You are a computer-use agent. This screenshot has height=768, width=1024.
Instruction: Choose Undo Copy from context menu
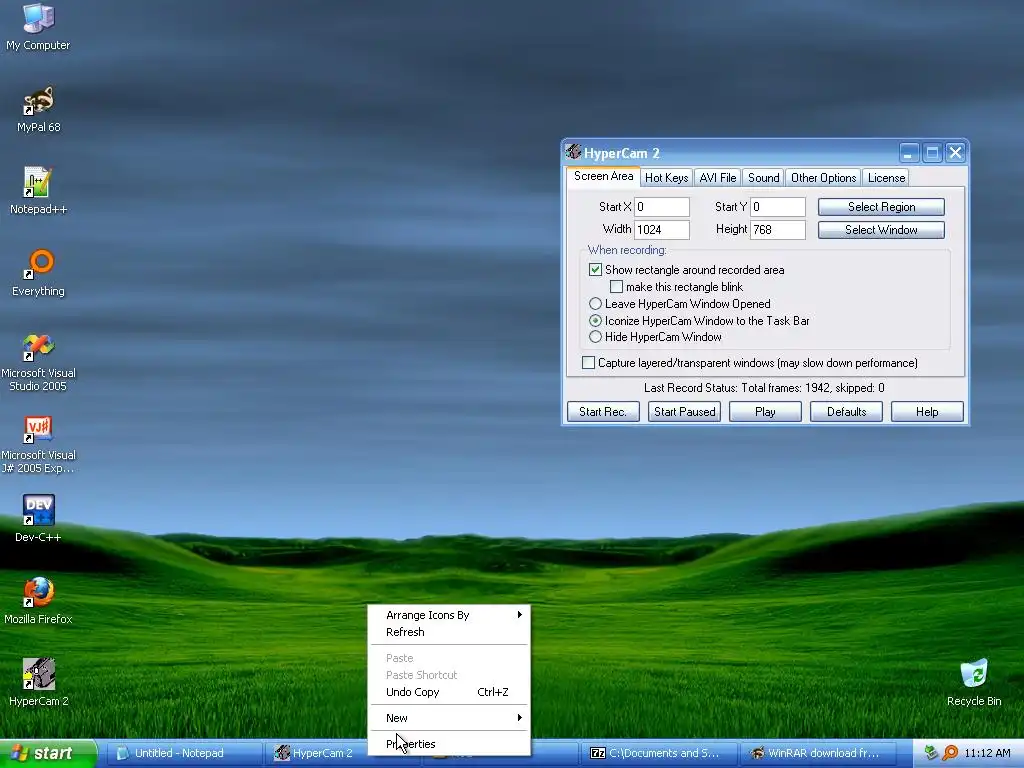click(450, 692)
